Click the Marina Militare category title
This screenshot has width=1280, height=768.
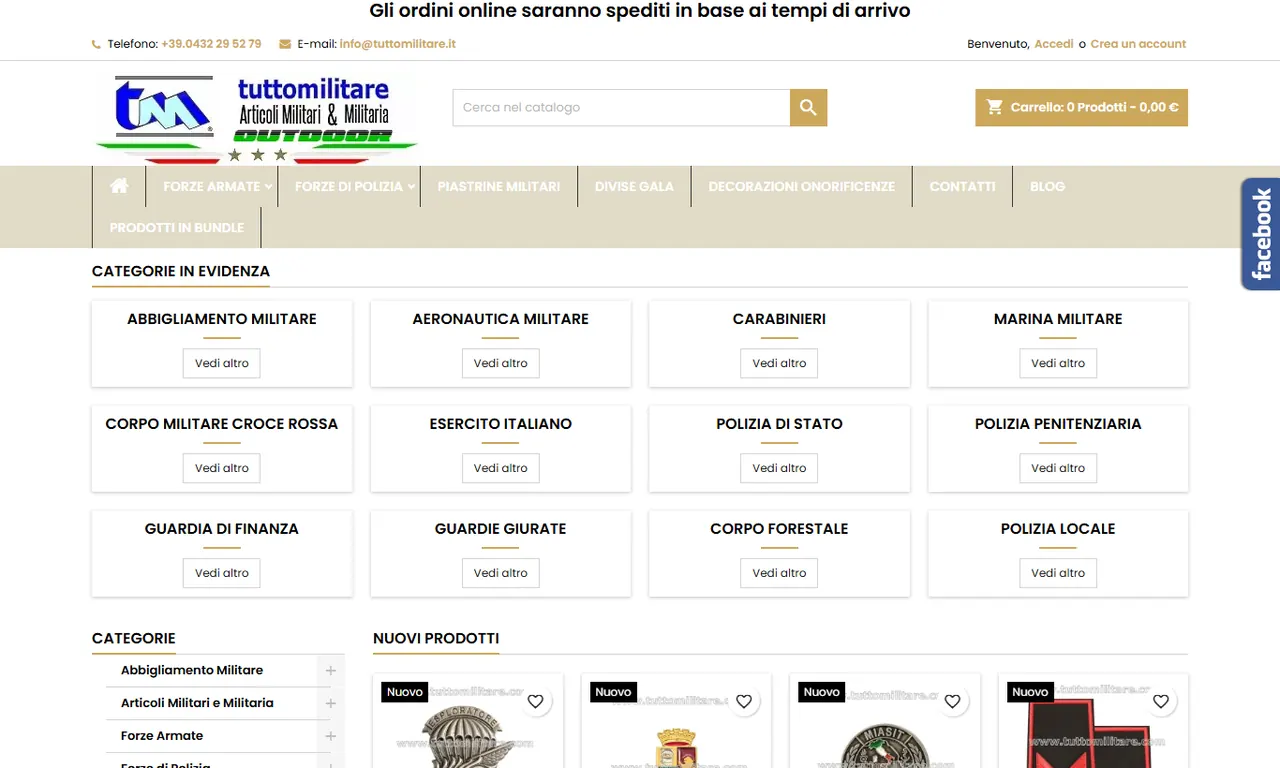[1058, 319]
